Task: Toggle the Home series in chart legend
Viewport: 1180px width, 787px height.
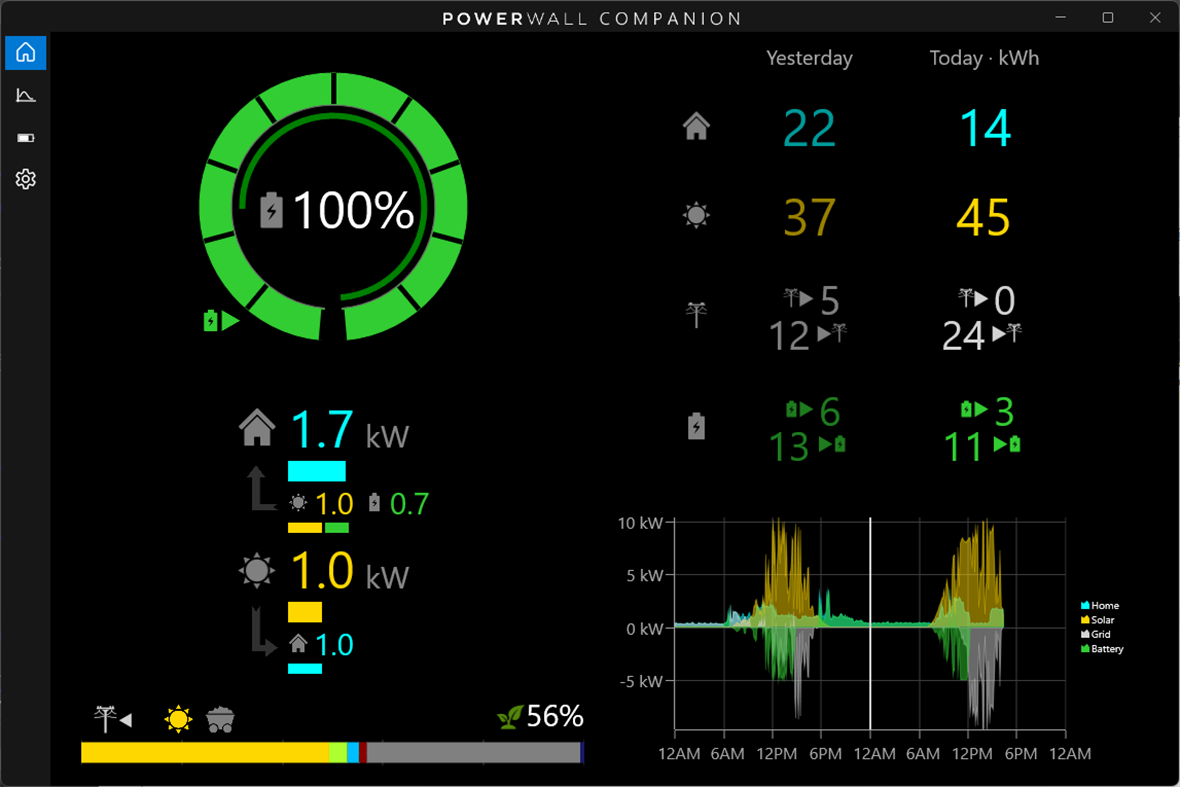Action: [1104, 605]
